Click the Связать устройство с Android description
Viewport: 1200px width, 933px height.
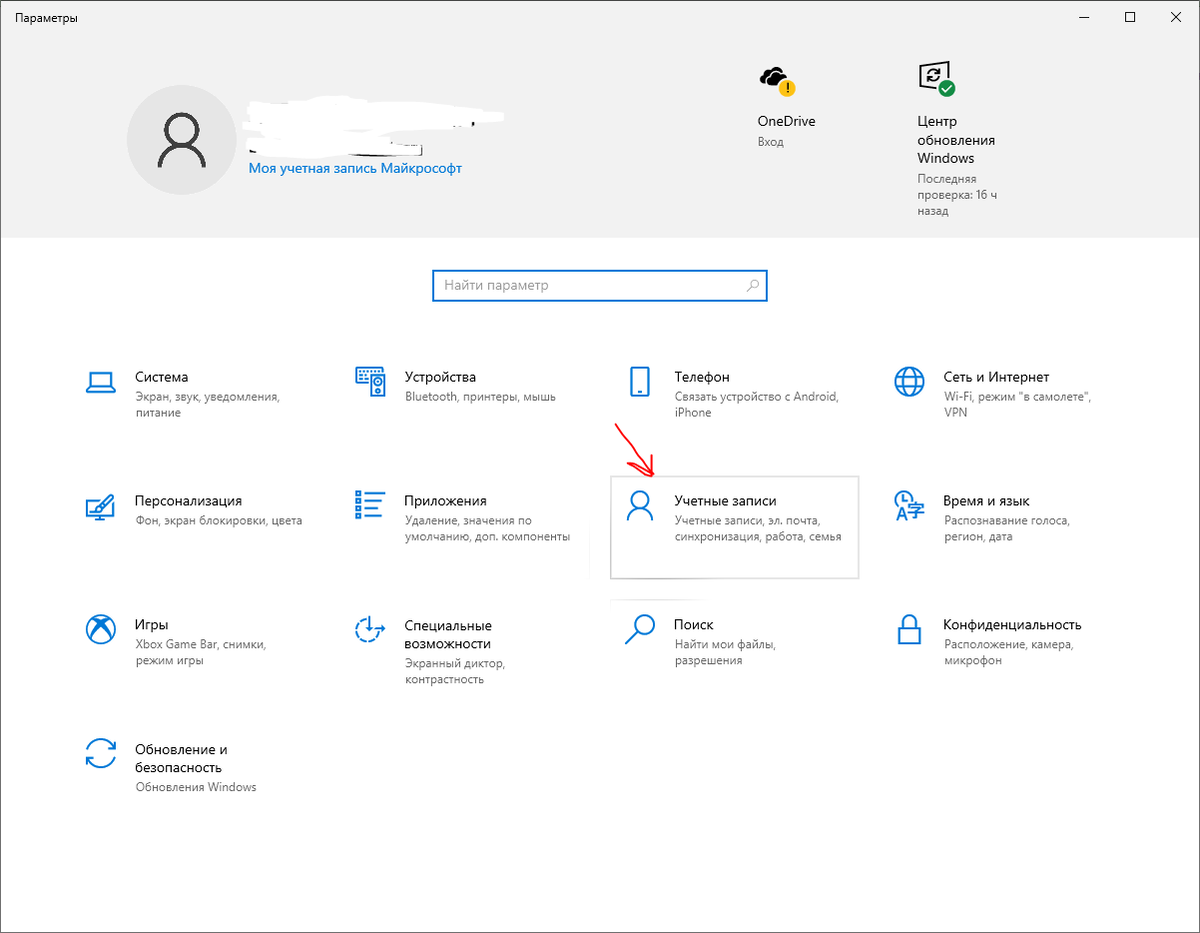pyautogui.click(x=756, y=405)
